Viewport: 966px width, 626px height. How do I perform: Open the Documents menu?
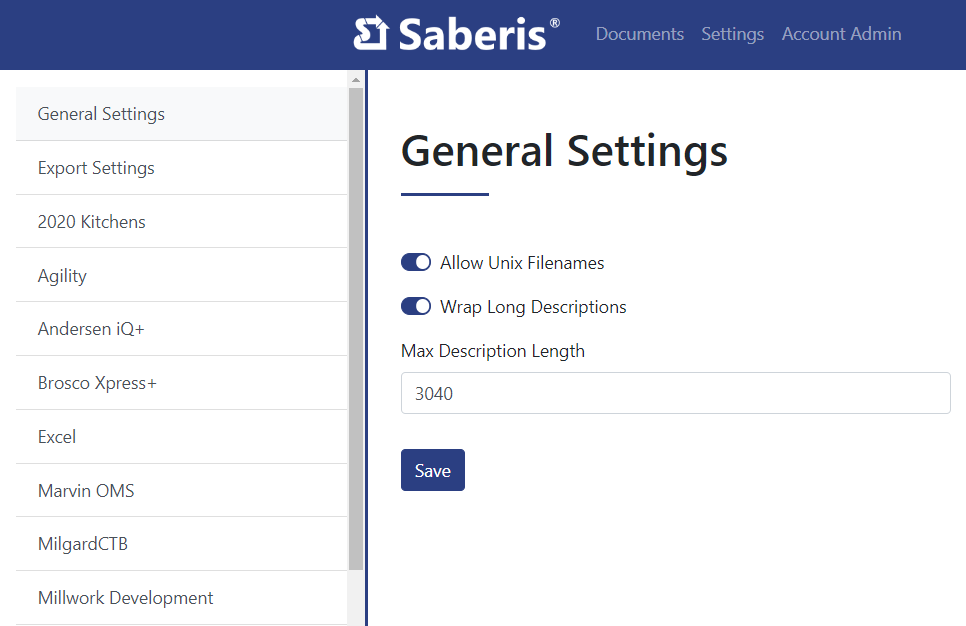(639, 34)
